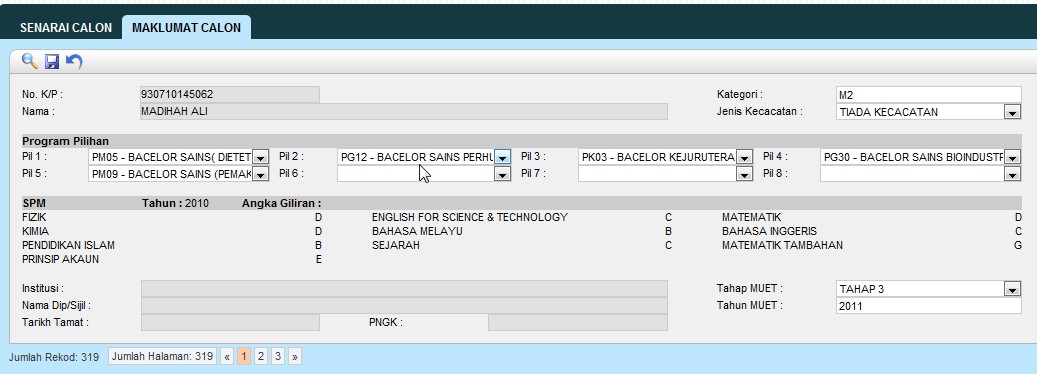Screen dimensions: 1037x374
Task: Expand the Pil 4 dropdown list
Action: 1013,157
